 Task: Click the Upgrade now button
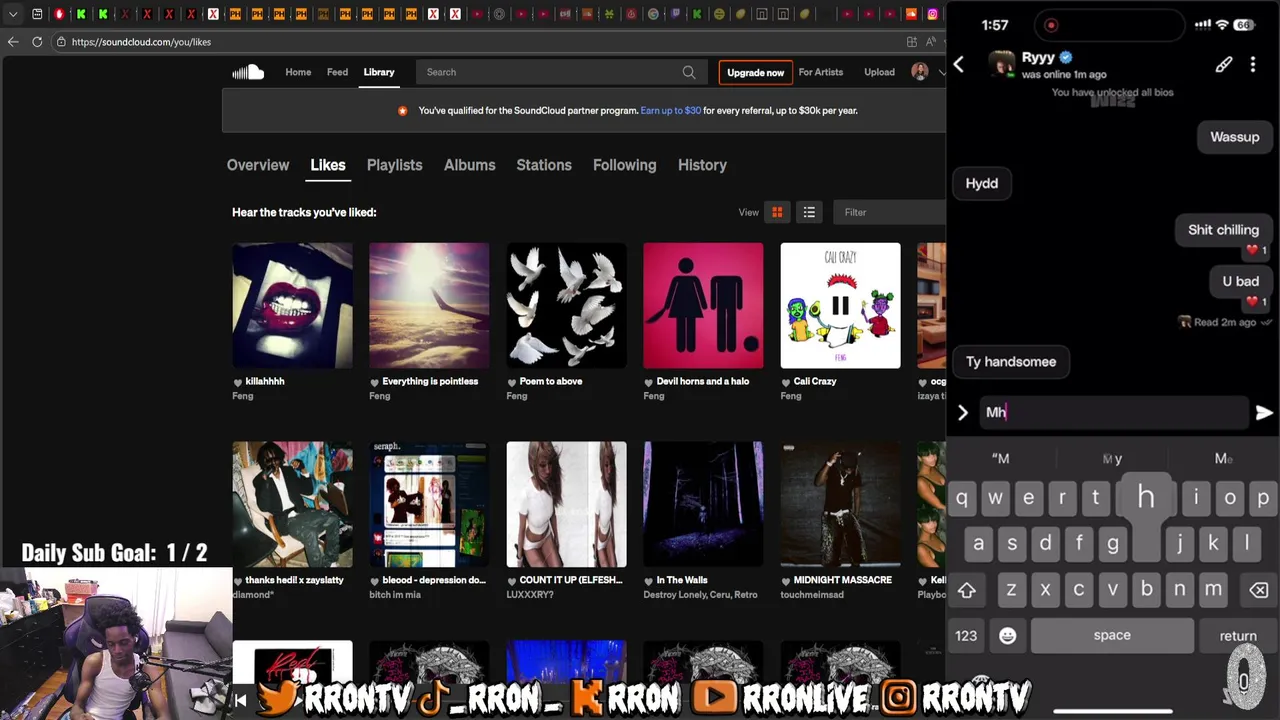click(755, 72)
